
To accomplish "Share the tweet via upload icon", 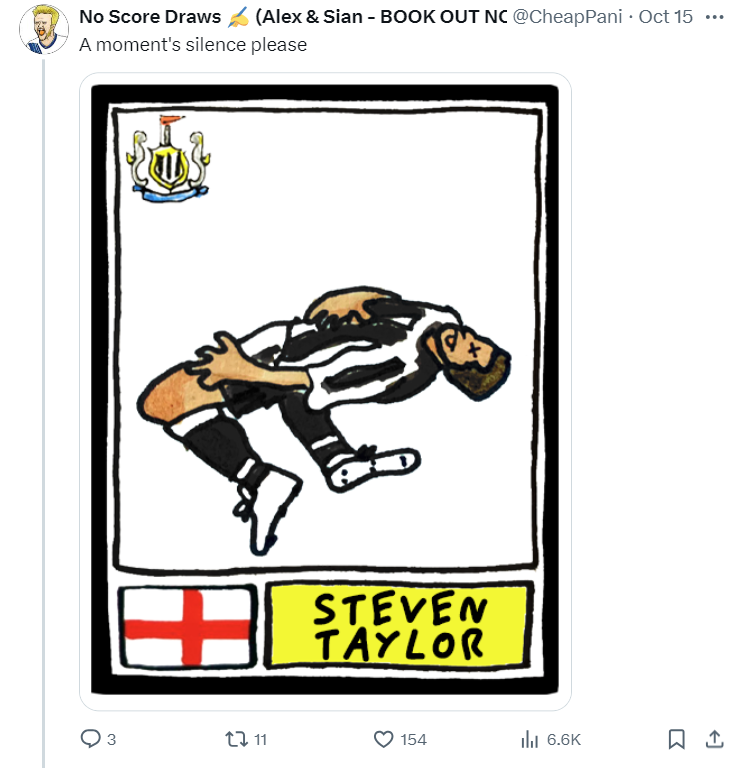I will 714,739.
